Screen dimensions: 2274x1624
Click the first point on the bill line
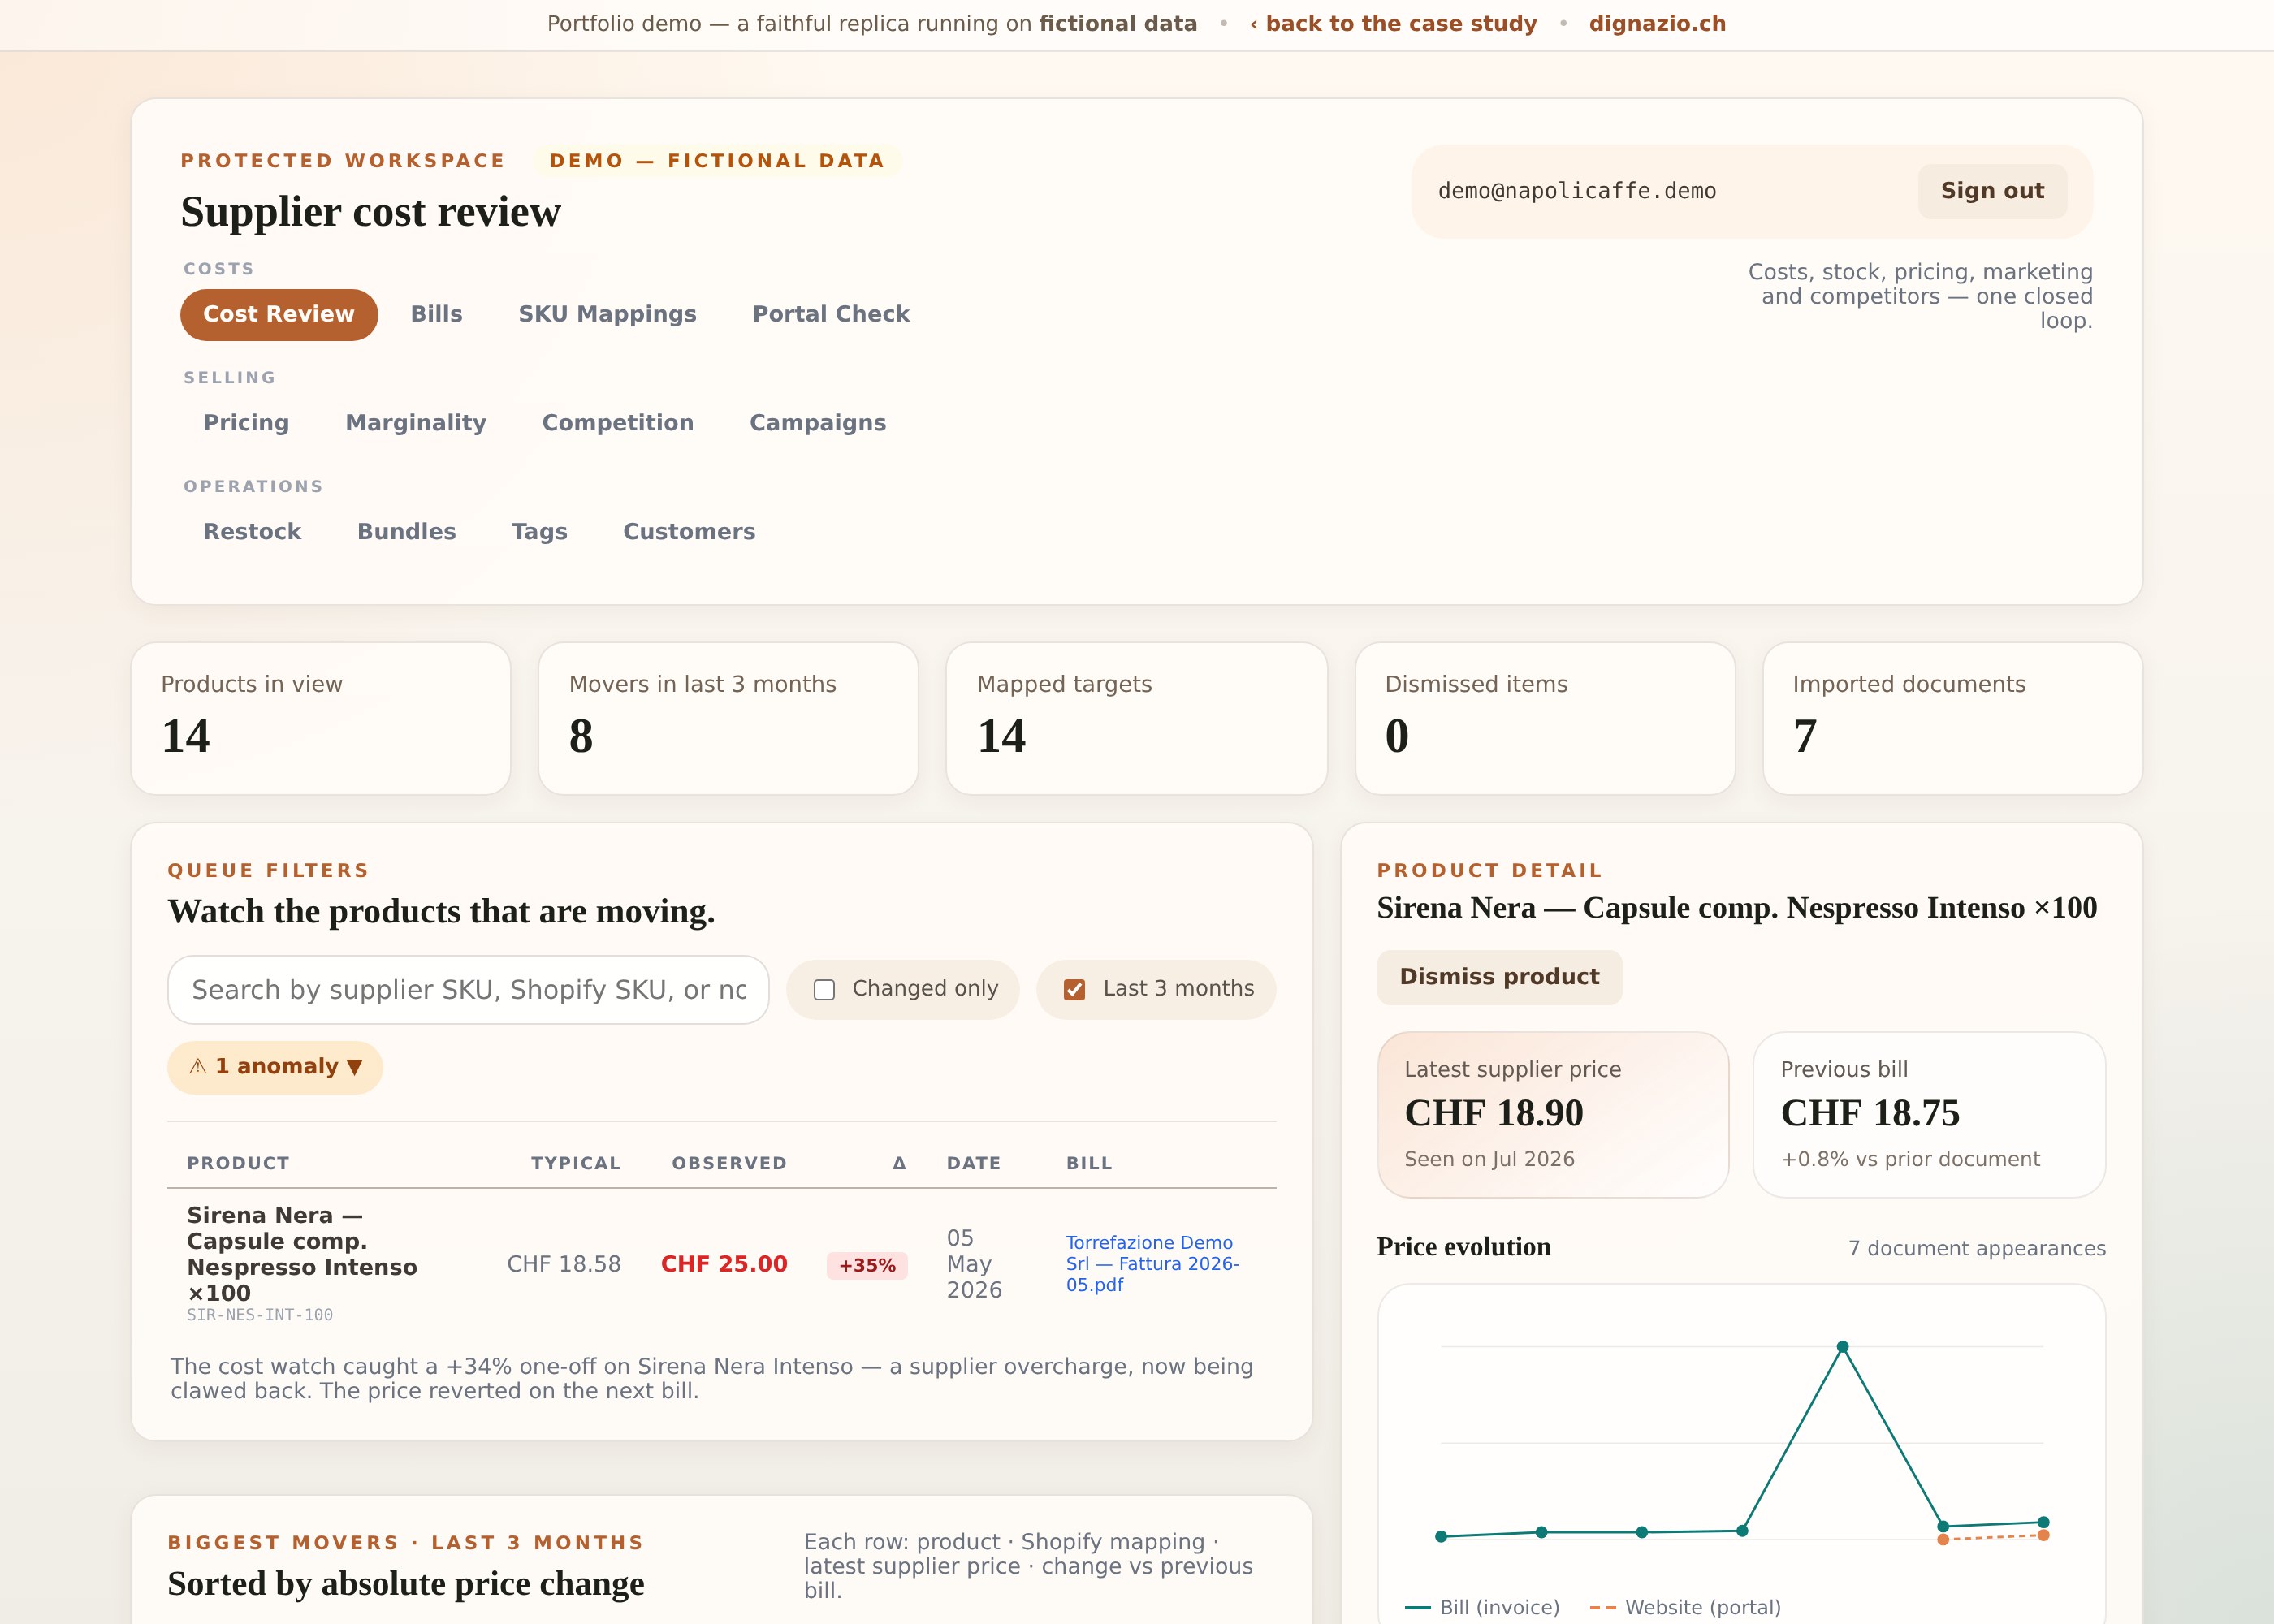[1441, 1537]
